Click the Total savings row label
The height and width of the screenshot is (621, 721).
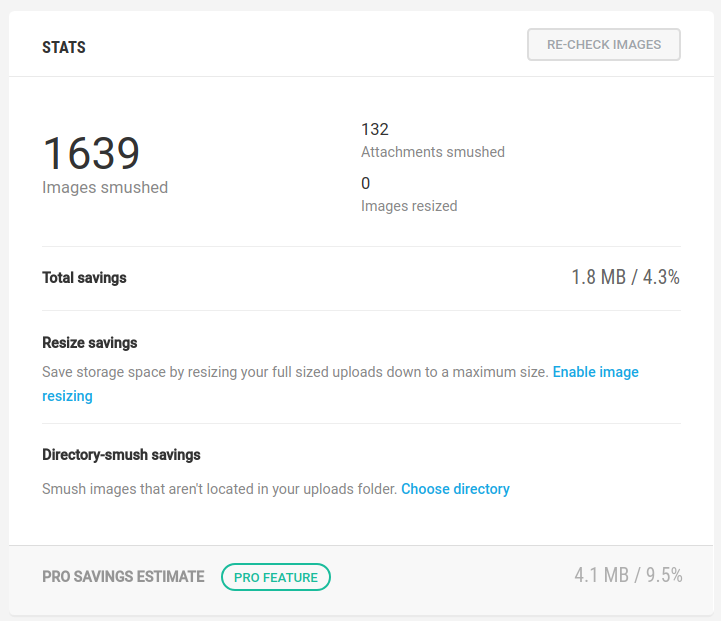[x=84, y=278]
